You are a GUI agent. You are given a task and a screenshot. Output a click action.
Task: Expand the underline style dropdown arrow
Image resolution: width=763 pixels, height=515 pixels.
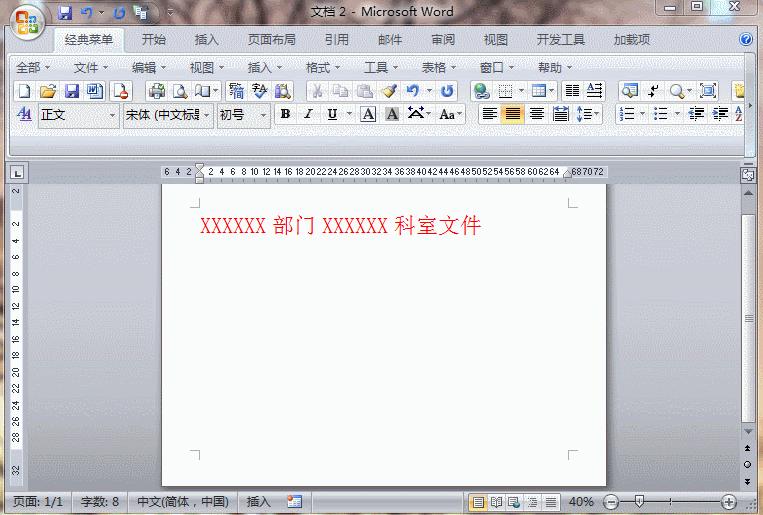click(349, 115)
